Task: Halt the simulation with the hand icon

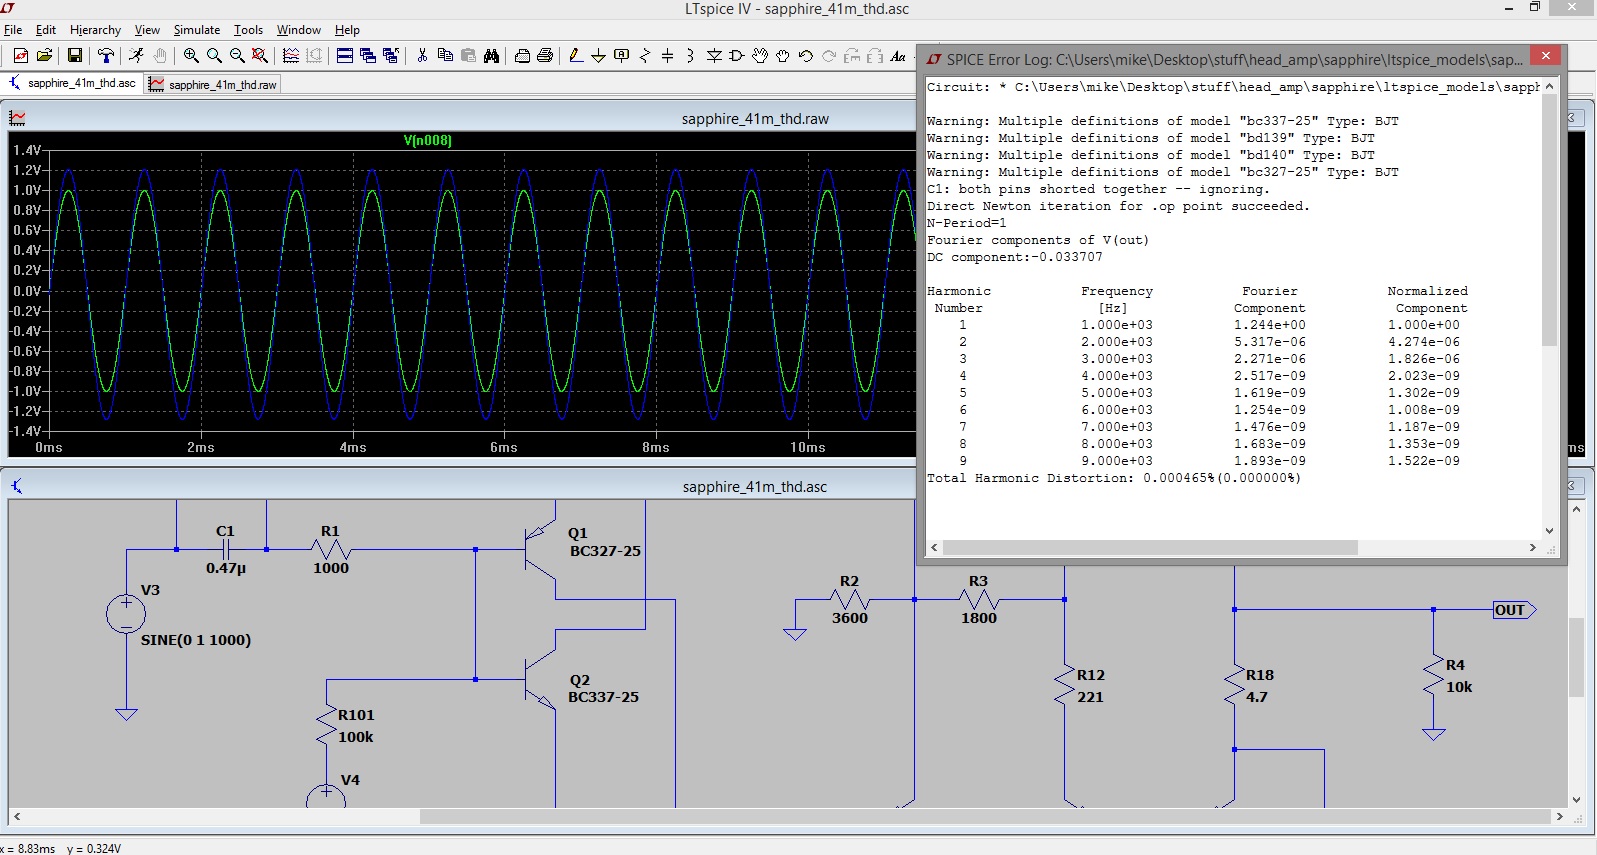Action: pyautogui.click(x=160, y=56)
